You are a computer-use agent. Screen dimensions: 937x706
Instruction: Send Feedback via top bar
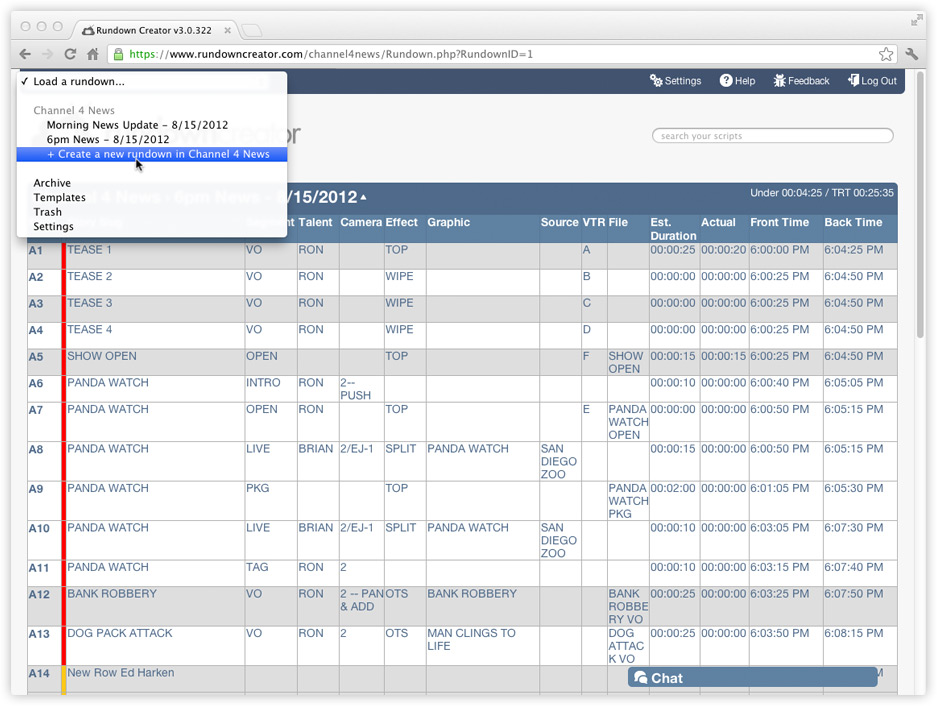(x=802, y=81)
